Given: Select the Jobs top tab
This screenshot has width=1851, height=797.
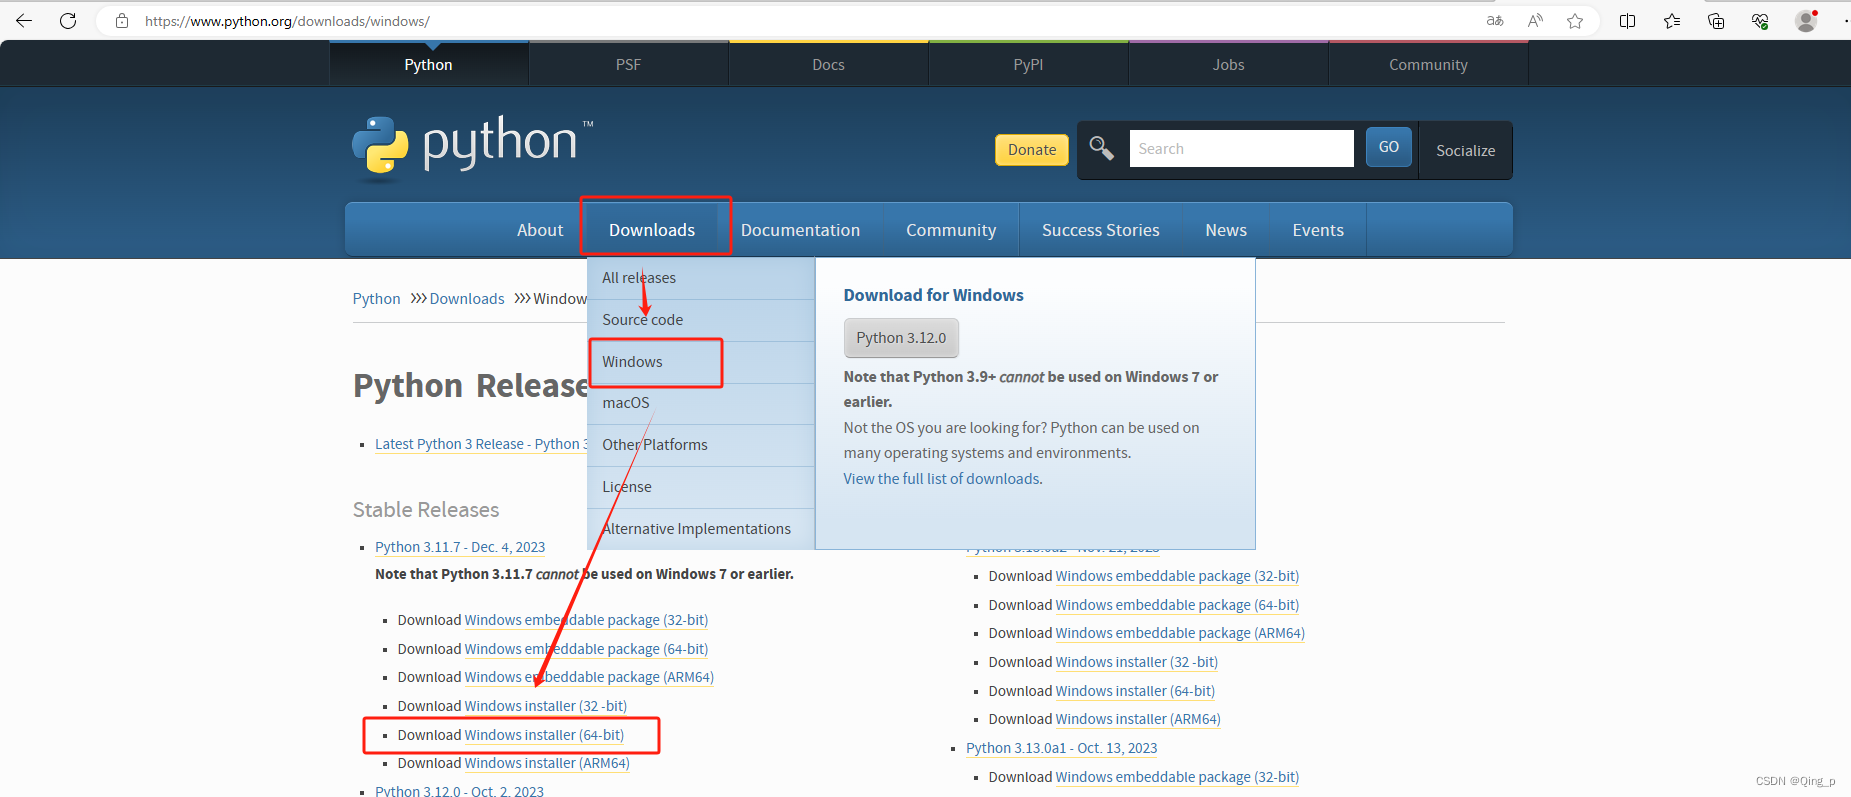Looking at the screenshot, I should 1228,64.
